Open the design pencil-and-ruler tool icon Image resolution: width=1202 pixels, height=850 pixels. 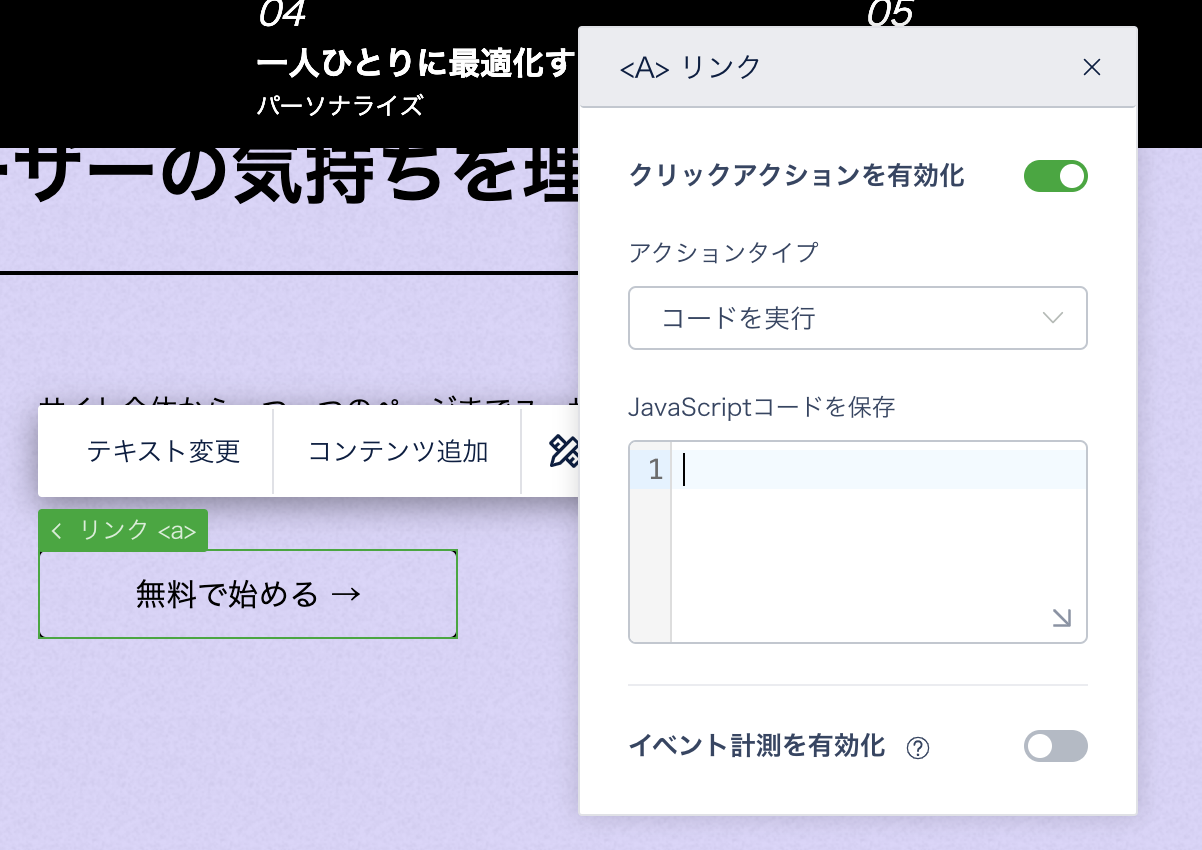point(564,451)
